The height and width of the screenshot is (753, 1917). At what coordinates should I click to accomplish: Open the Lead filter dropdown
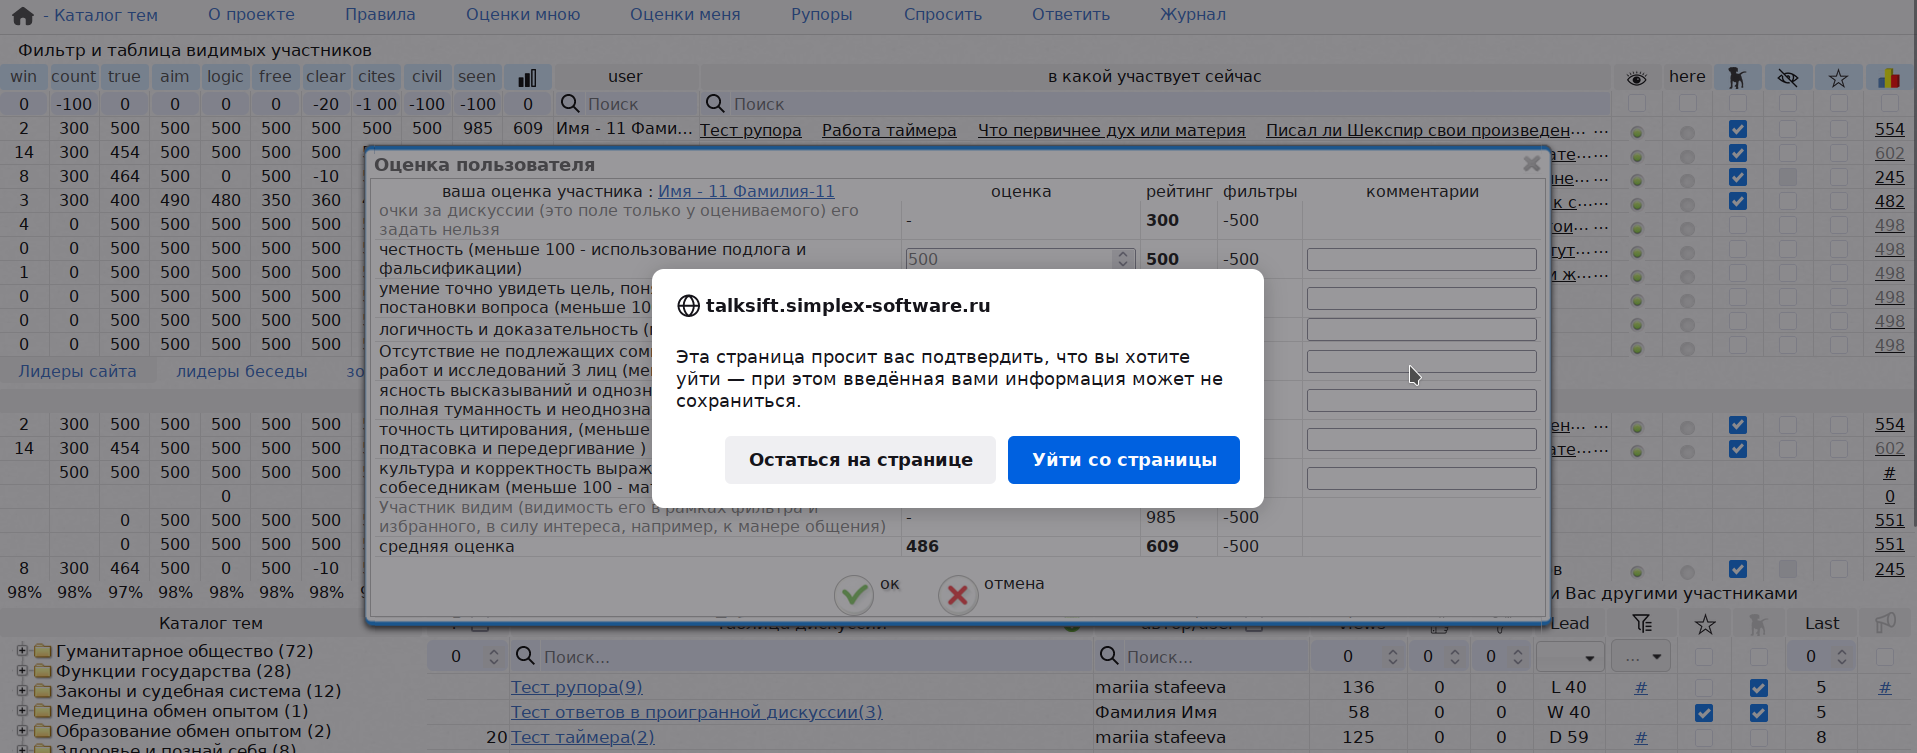[x=1569, y=657]
